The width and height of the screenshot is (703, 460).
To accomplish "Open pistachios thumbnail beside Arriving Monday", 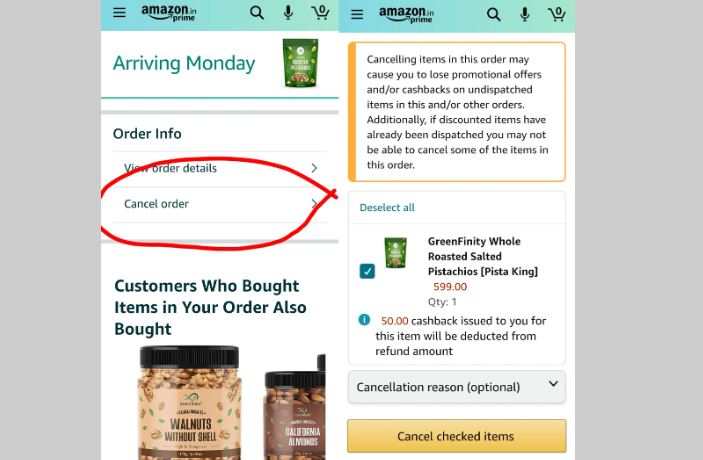I will [300, 63].
